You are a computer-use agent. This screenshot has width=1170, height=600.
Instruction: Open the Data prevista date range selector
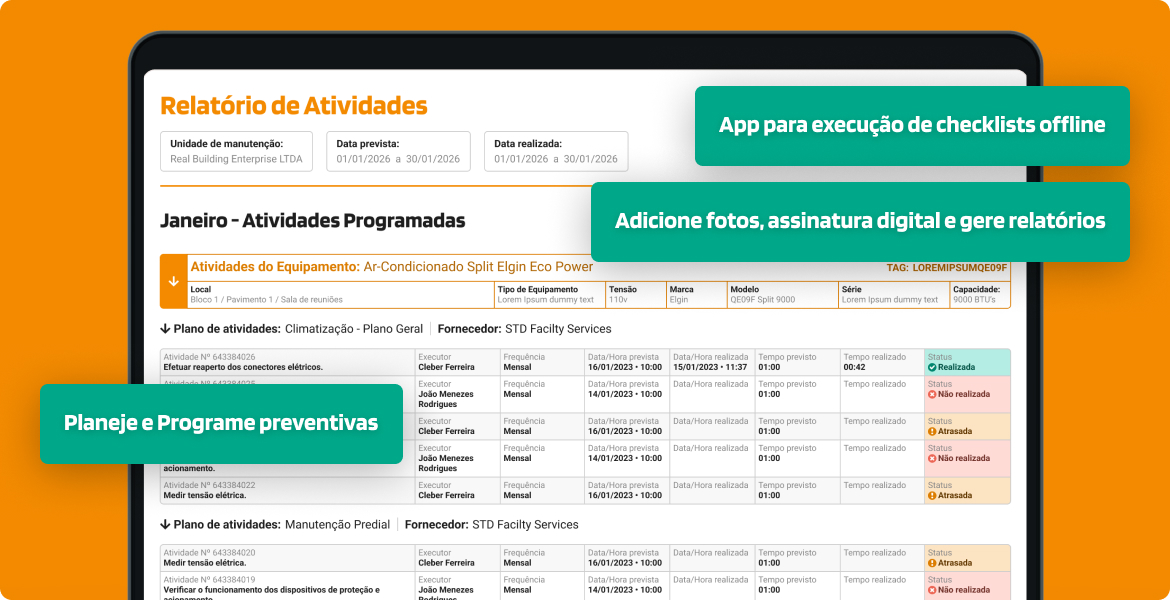(x=398, y=151)
